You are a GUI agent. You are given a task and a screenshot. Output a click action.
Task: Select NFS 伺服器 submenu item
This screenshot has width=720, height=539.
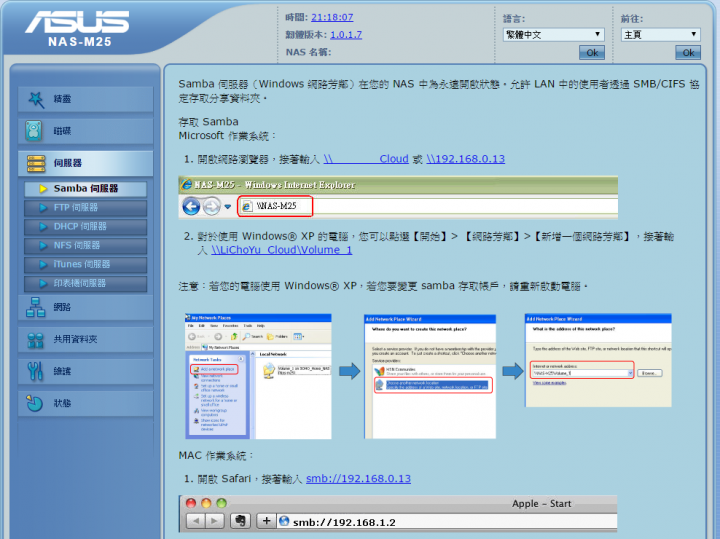point(86,246)
